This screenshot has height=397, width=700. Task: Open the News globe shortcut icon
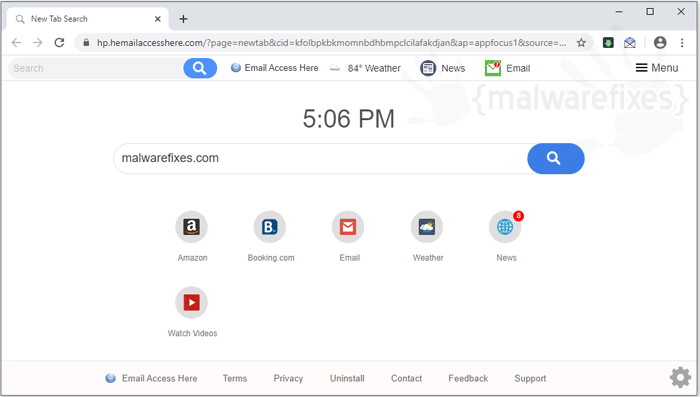(x=505, y=227)
